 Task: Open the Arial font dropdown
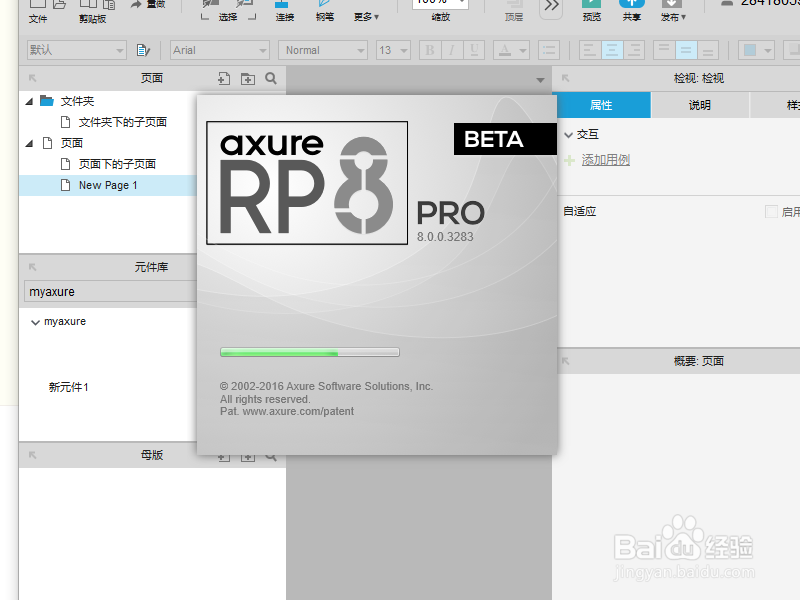[x=263, y=51]
